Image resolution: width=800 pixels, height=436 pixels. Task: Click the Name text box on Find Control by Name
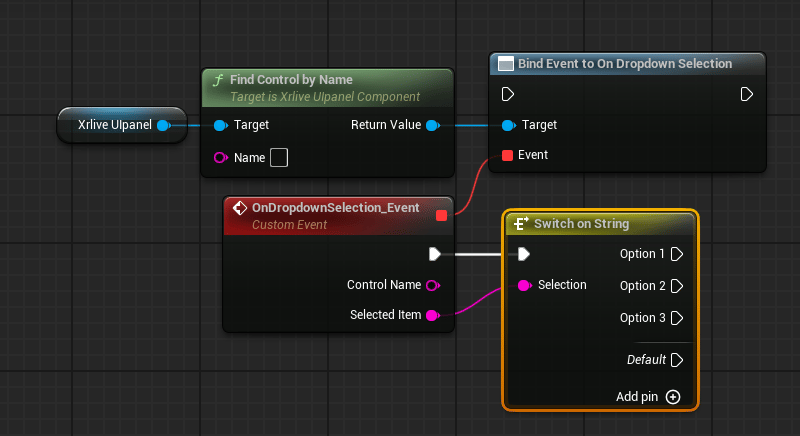point(279,158)
